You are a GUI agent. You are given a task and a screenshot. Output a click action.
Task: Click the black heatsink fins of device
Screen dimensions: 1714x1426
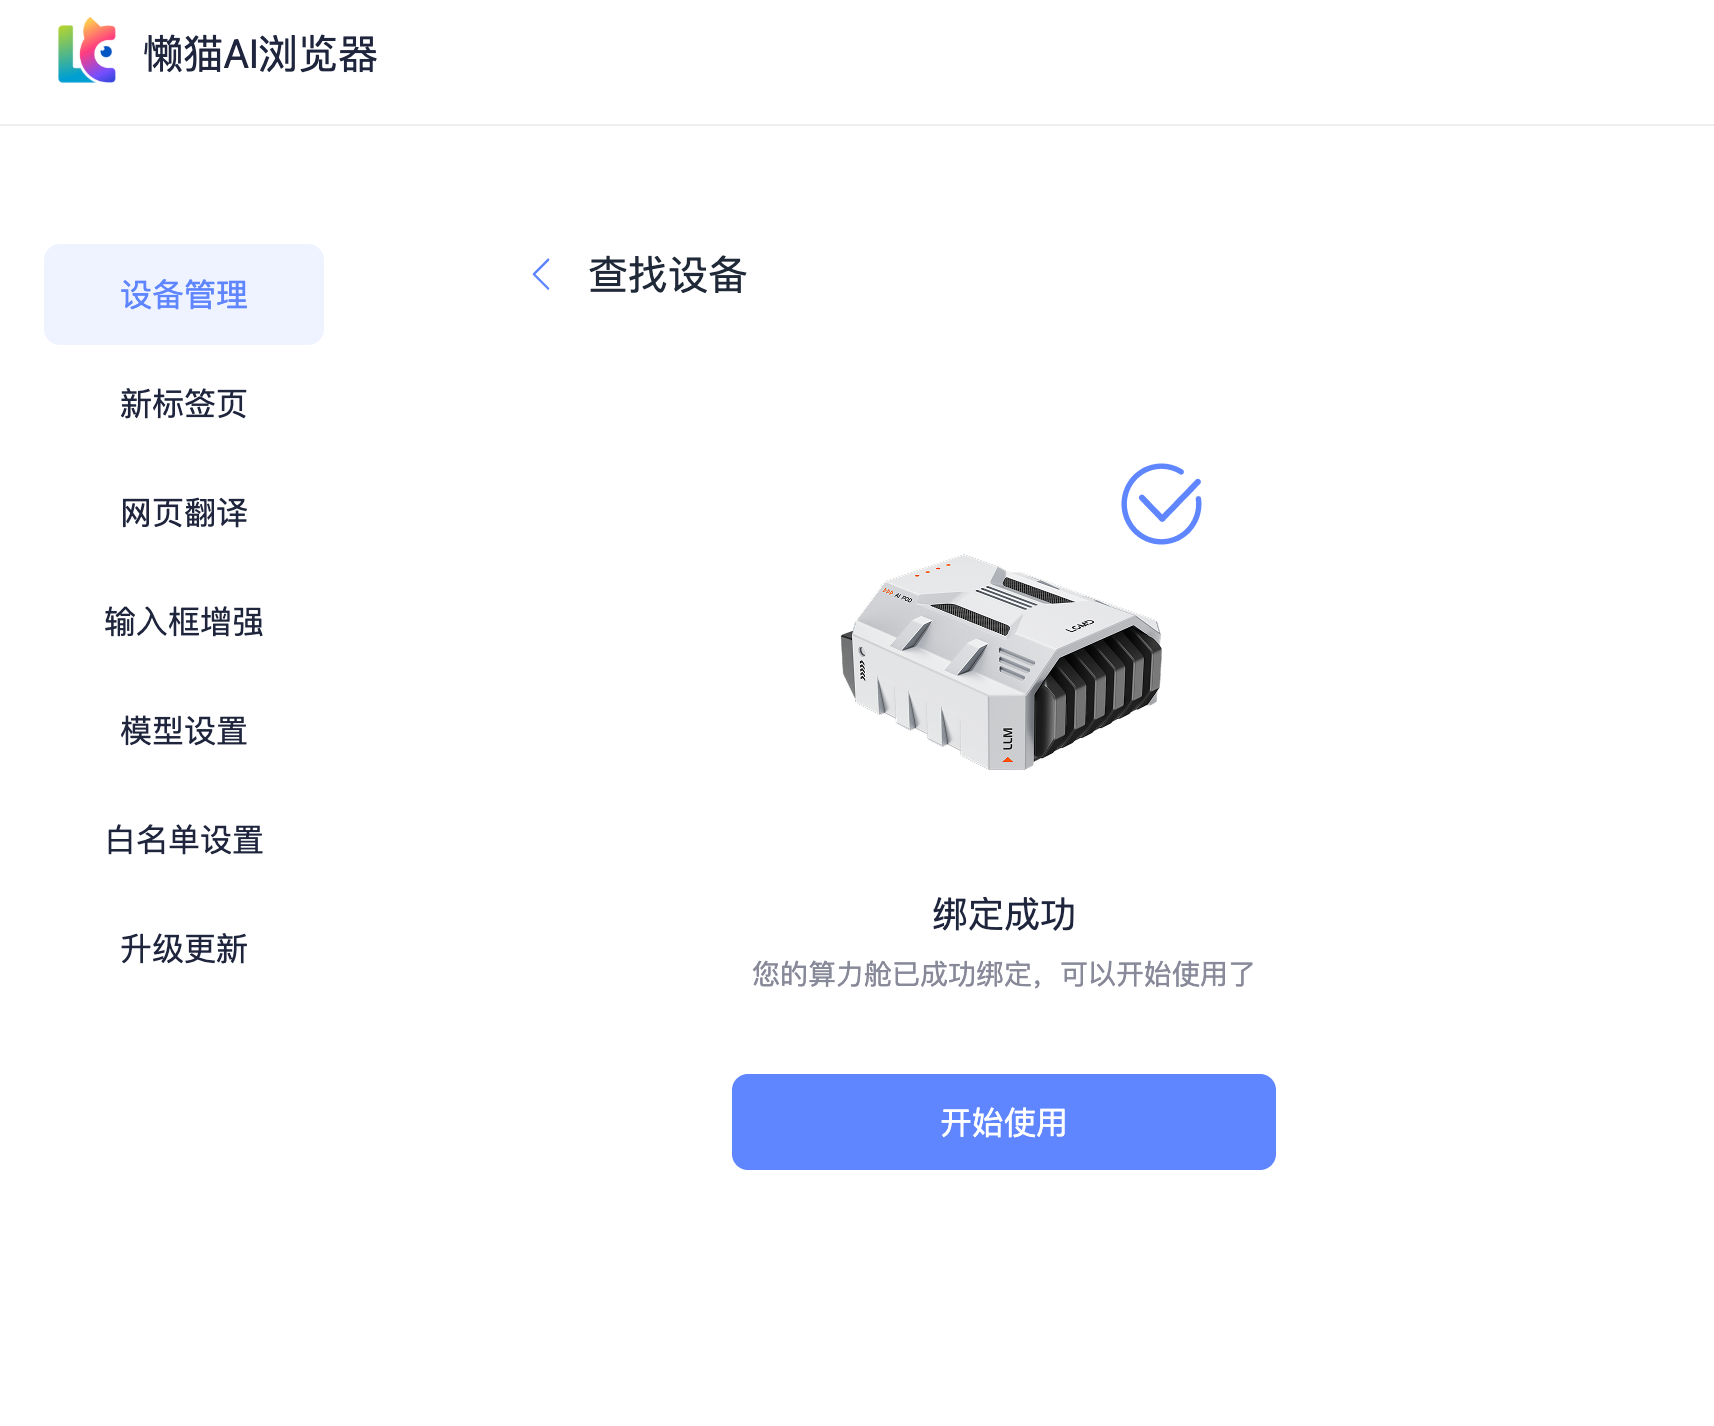pos(1097,690)
